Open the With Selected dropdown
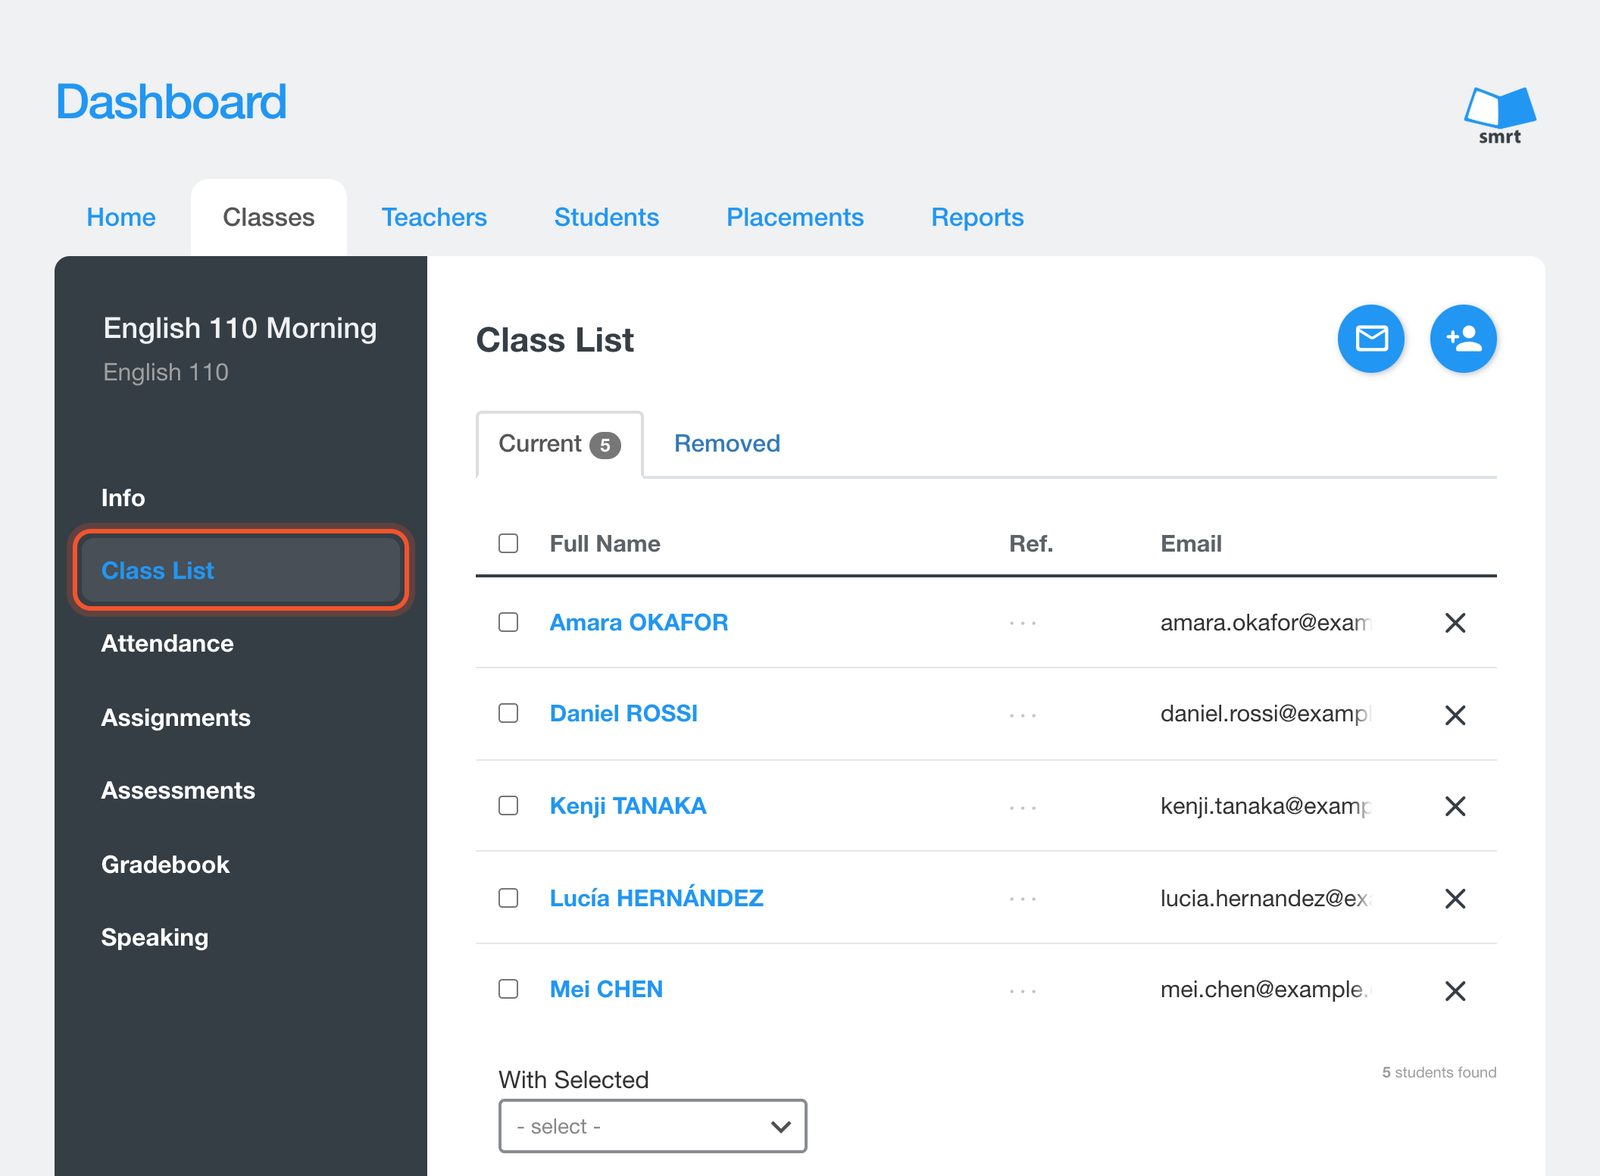The height and width of the screenshot is (1176, 1600). (653, 1126)
